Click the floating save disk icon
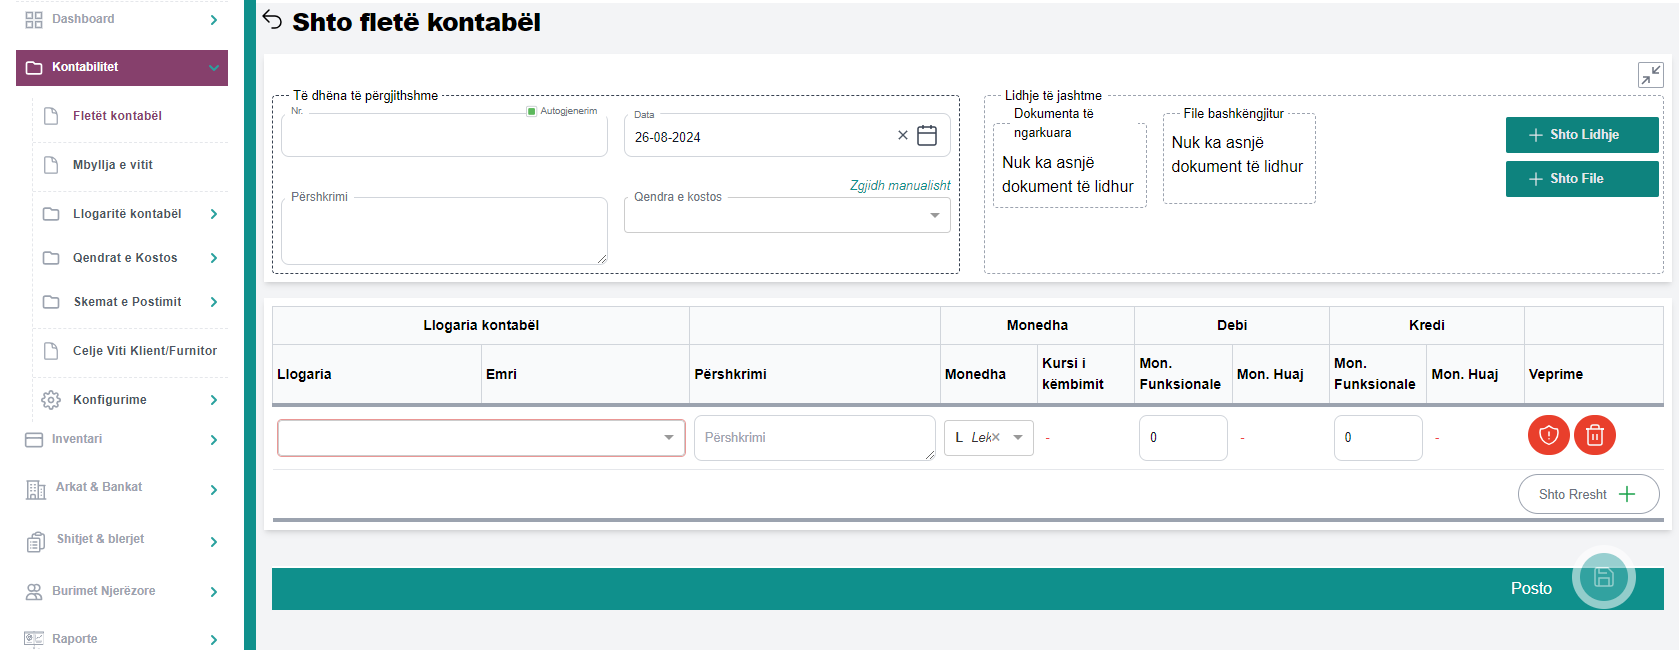Image resolution: width=1679 pixels, height=650 pixels. [x=1603, y=577]
